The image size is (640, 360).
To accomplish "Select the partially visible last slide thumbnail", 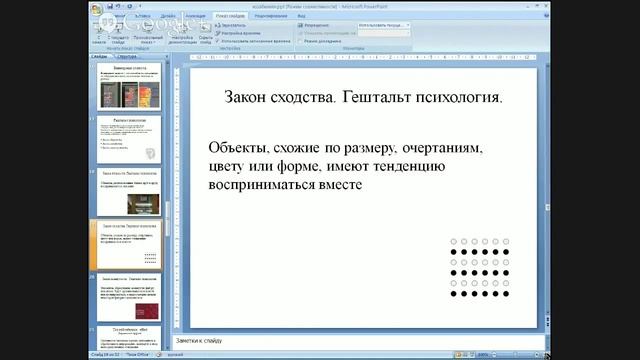I will pos(129,338).
